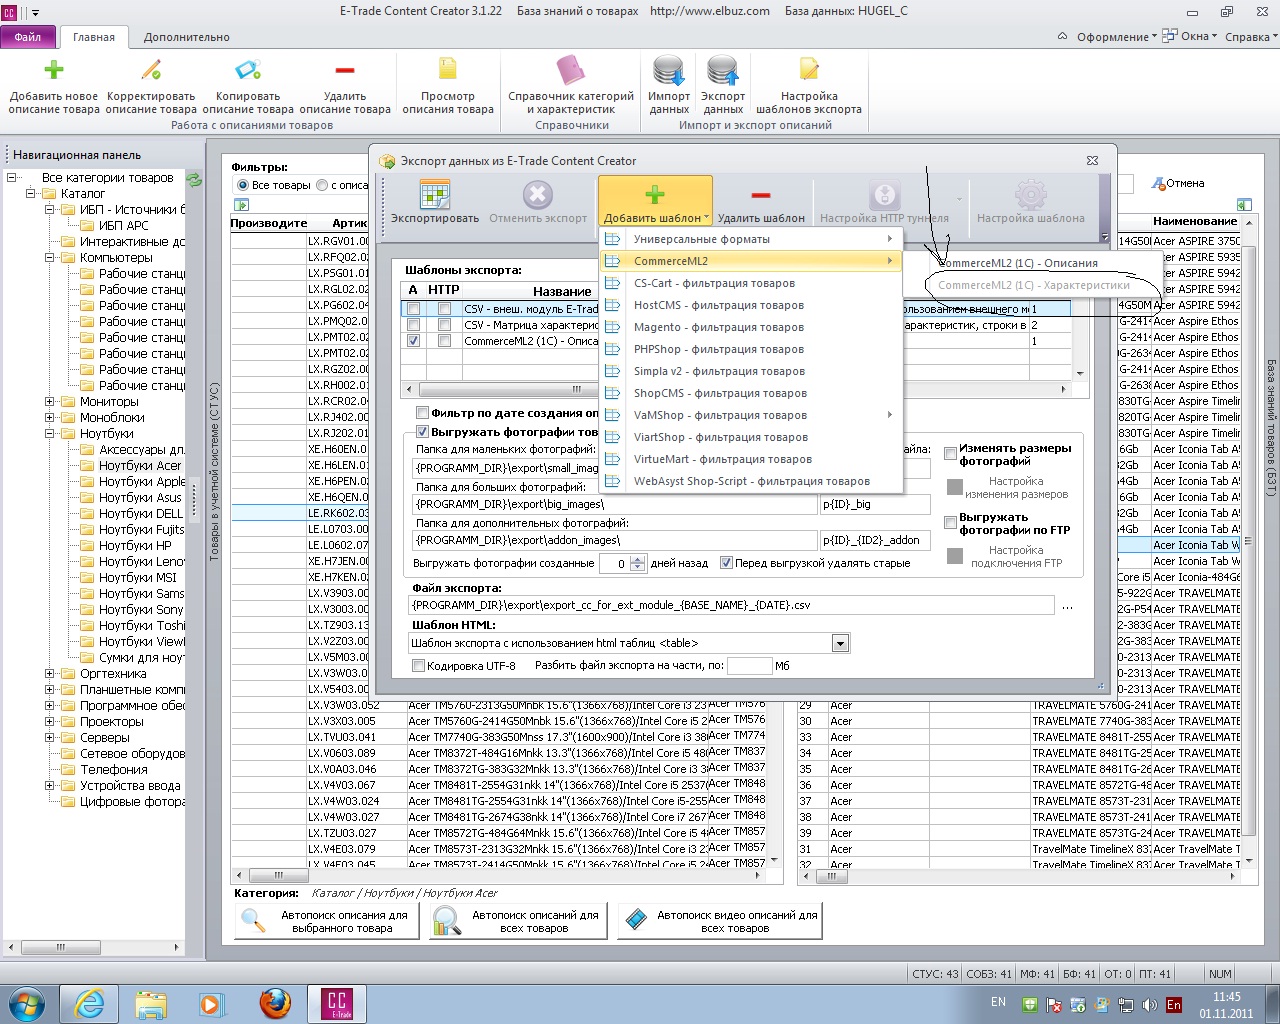Switch to the Дополнительно ribbon tab
The width and height of the screenshot is (1280, 1024).
point(186,37)
